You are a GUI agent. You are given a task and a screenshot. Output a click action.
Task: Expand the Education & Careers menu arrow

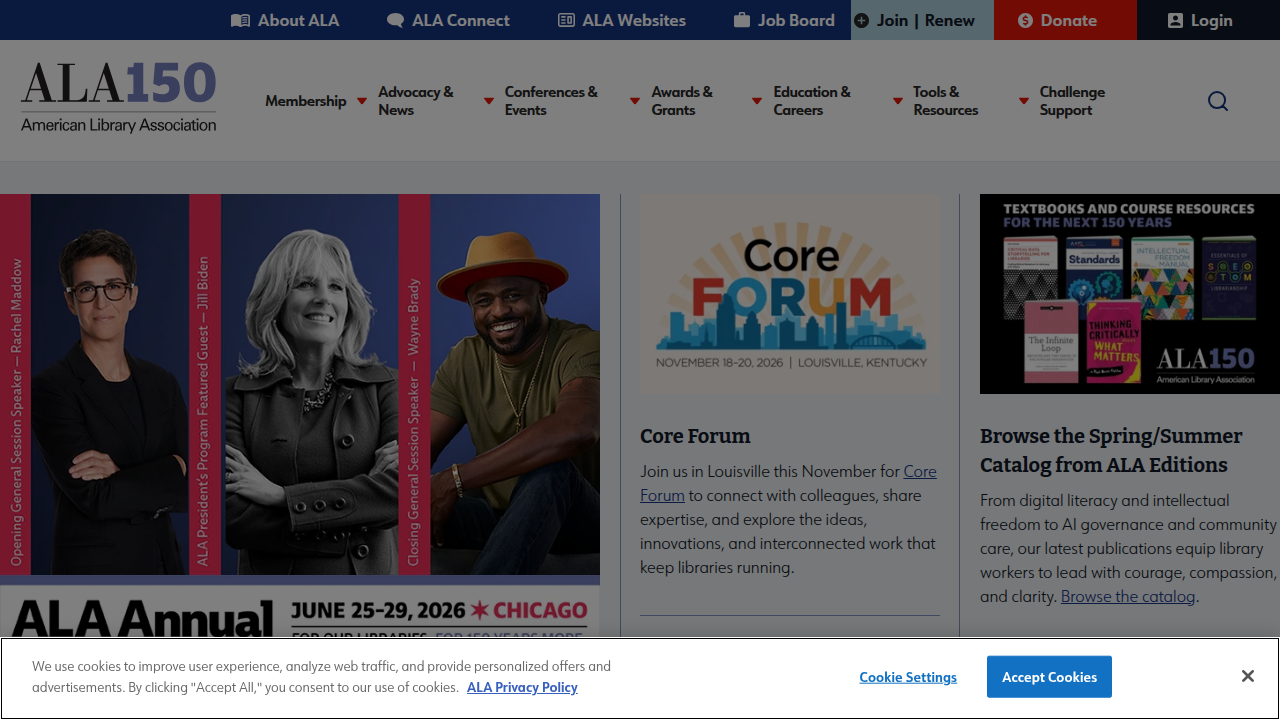pyautogui.click(x=897, y=101)
